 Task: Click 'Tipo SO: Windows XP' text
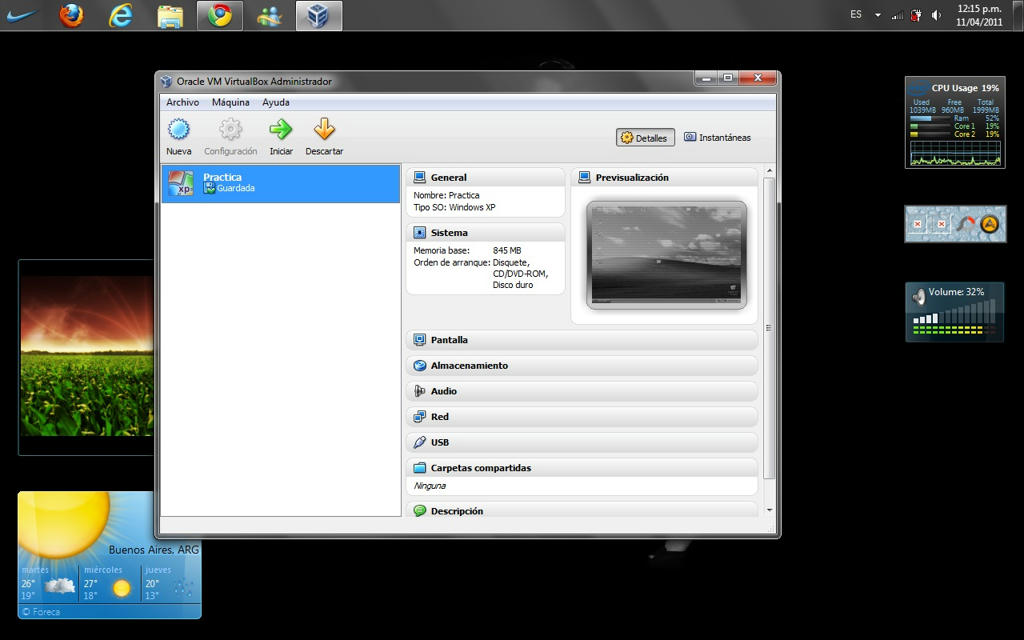coord(455,208)
